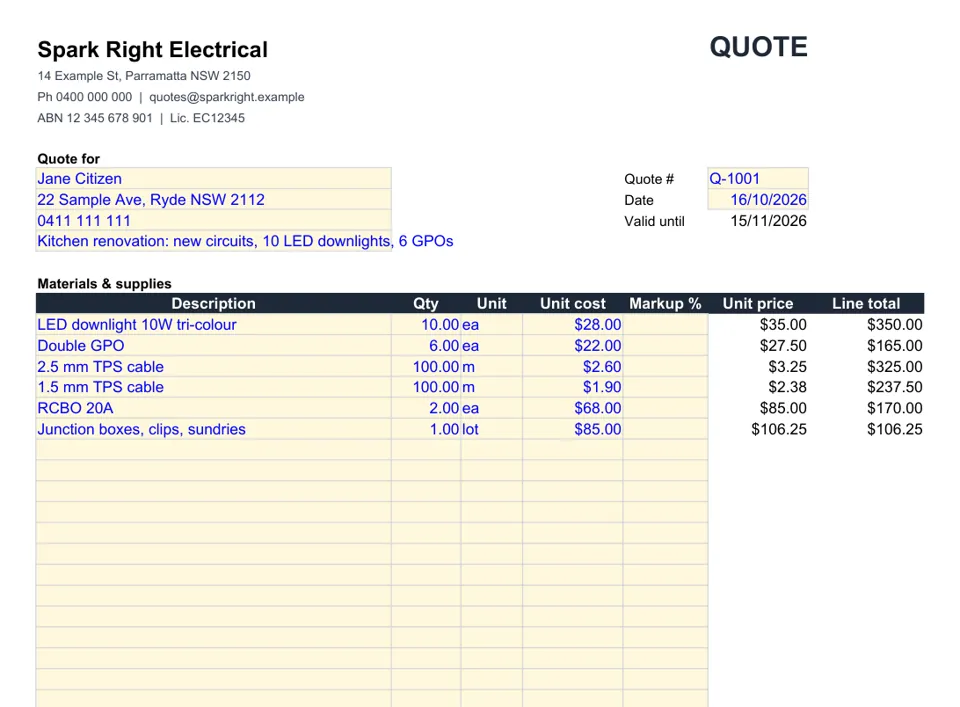Select the Double GPO description cell

coord(214,345)
